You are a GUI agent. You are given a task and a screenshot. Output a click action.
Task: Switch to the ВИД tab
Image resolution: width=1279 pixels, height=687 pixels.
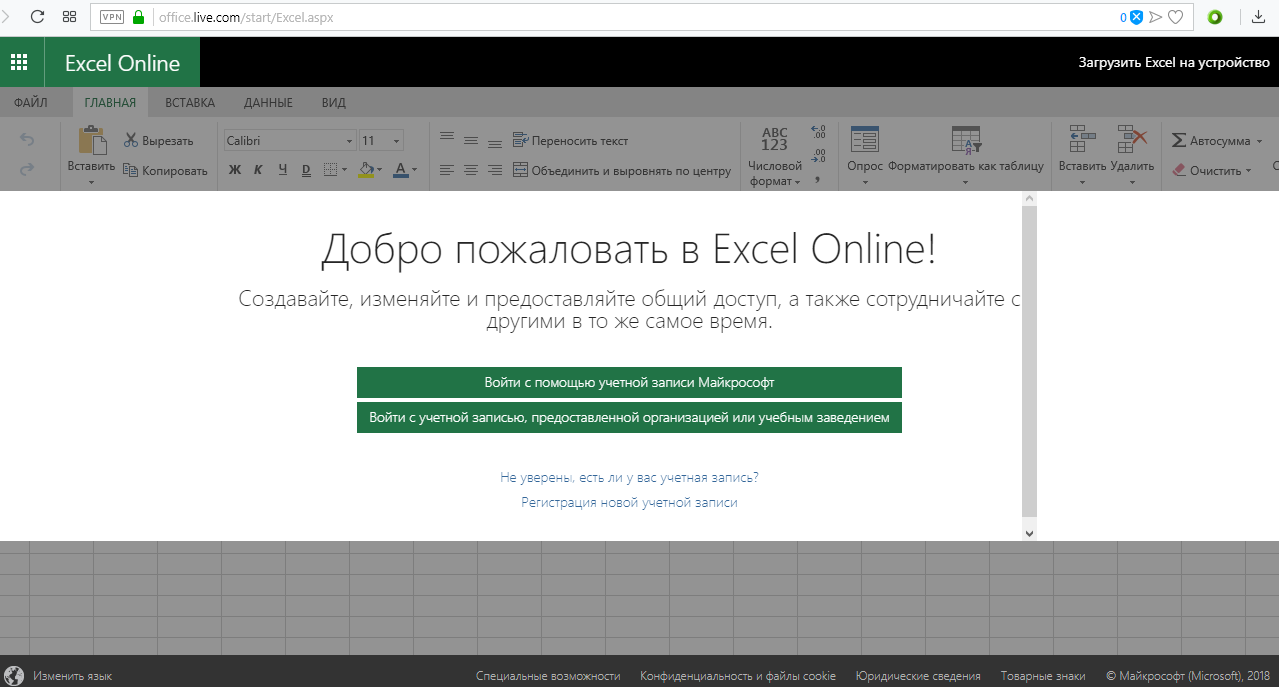(334, 102)
